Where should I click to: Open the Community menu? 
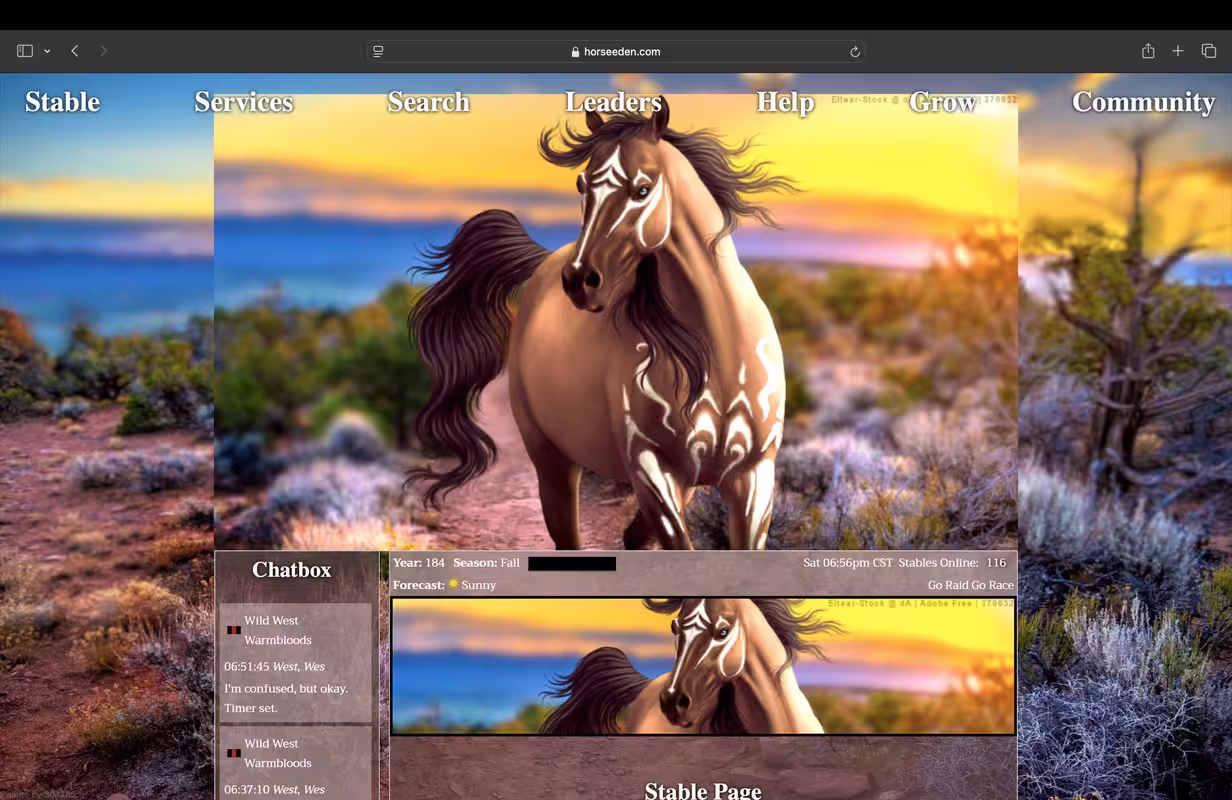tap(1143, 102)
